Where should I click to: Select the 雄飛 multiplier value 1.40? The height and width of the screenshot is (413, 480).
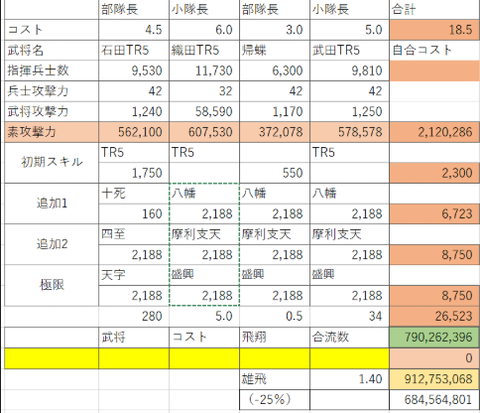pos(349,379)
